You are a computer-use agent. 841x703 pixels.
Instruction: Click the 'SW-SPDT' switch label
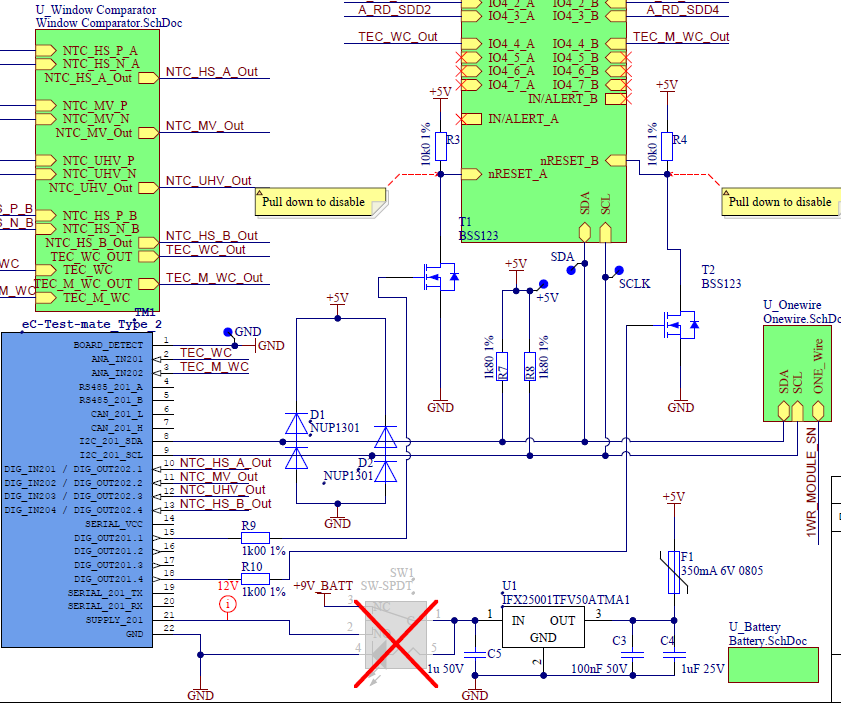tap(386, 586)
